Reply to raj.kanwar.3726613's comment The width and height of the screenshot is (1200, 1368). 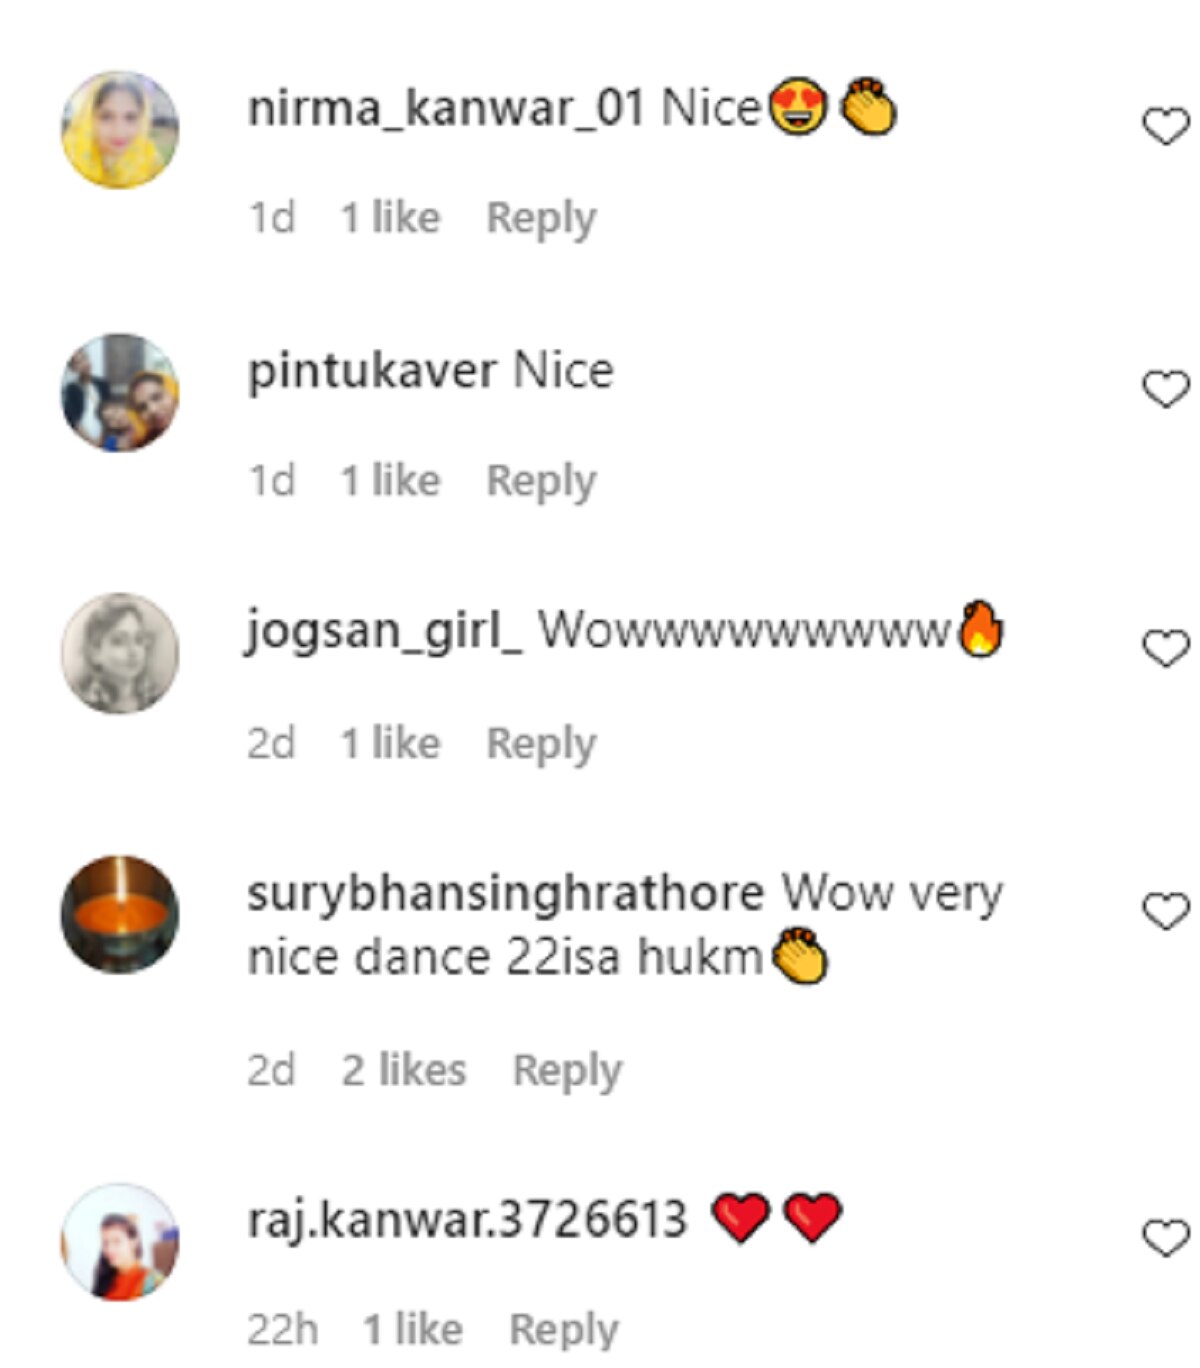coord(564,1330)
